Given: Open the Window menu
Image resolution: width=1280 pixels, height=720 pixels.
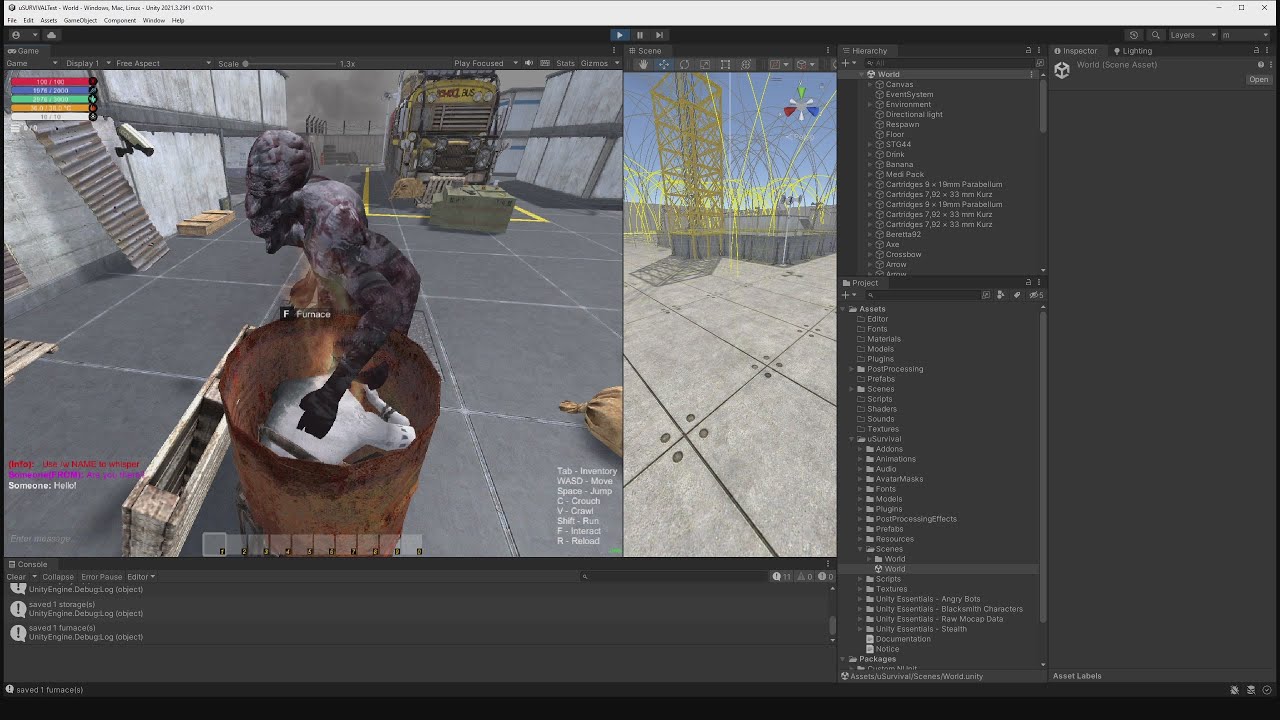Looking at the screenshot, I should coord(154,20).
